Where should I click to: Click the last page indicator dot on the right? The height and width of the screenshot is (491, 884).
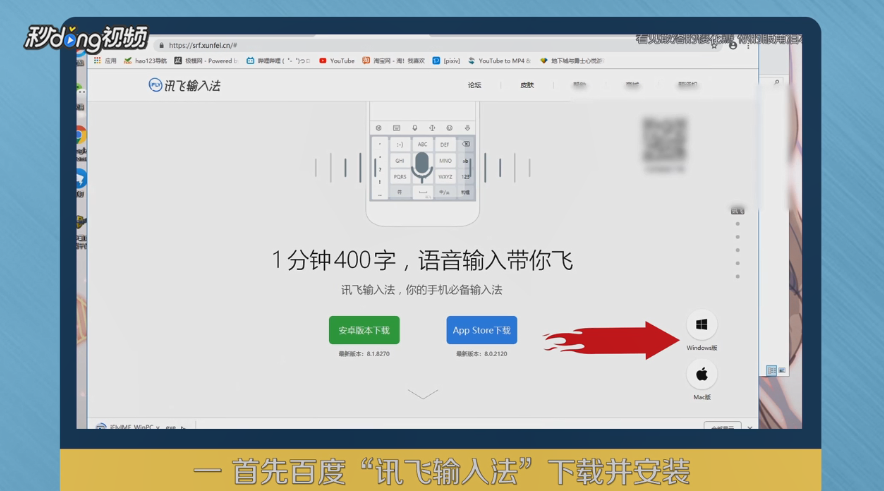737,276
